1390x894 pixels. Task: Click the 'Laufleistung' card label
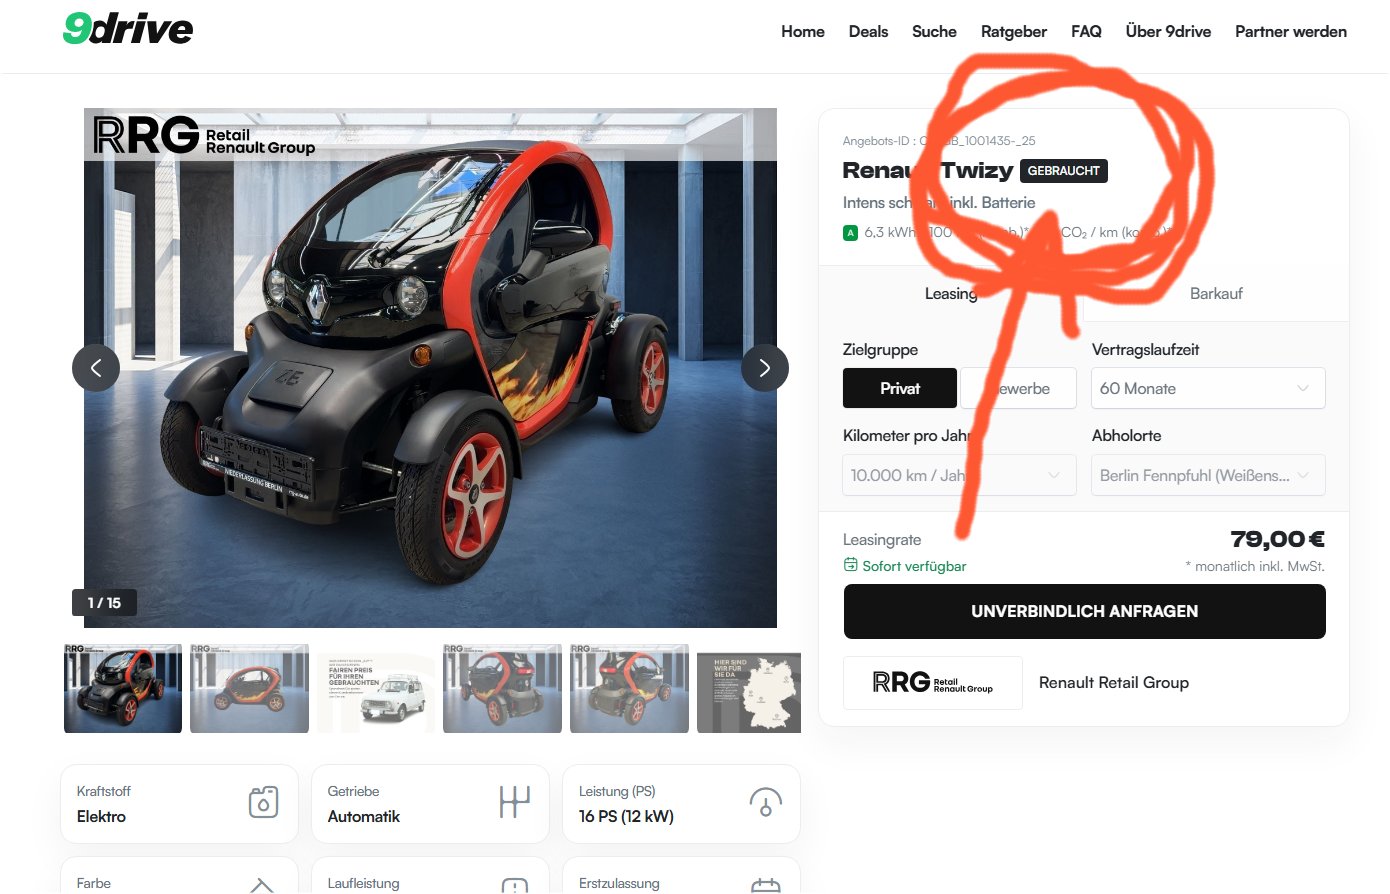(363, 883)
